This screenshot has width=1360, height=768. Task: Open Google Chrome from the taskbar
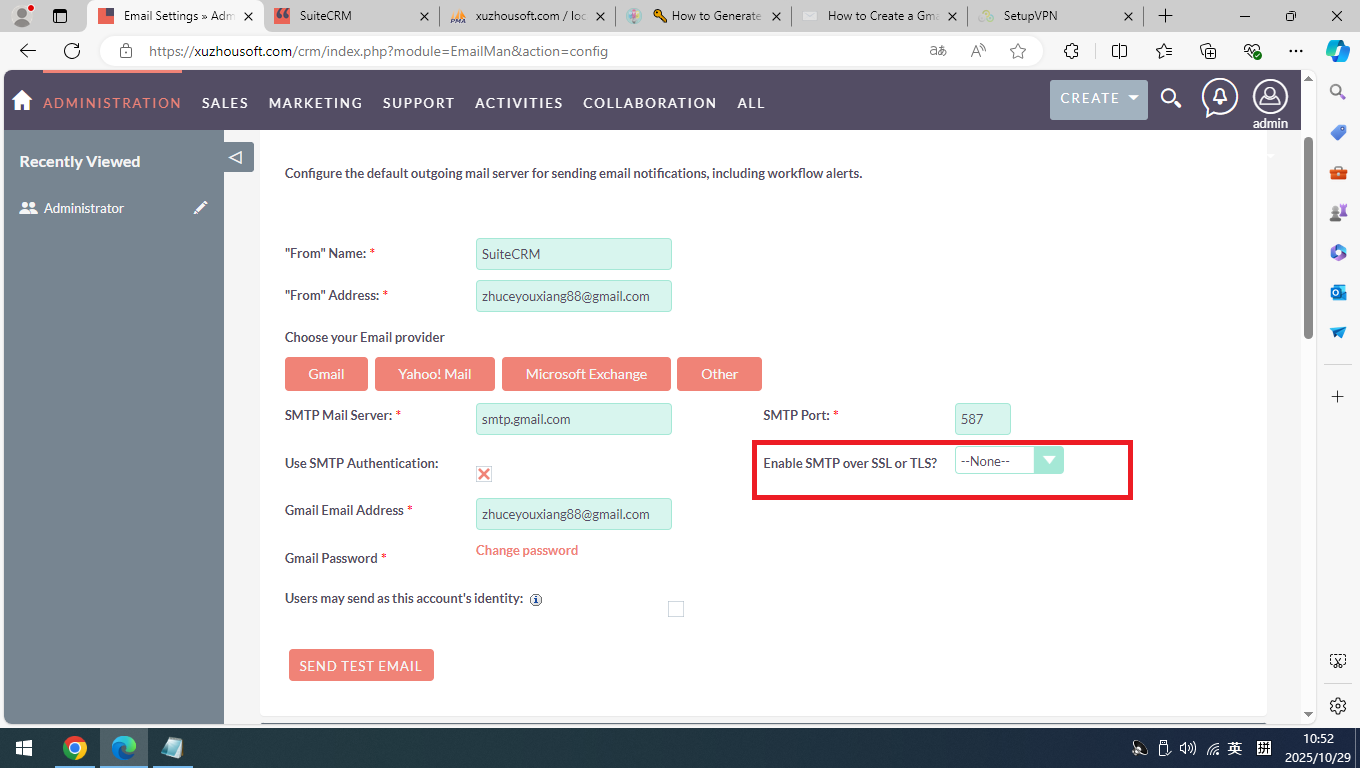click(74, 748)
